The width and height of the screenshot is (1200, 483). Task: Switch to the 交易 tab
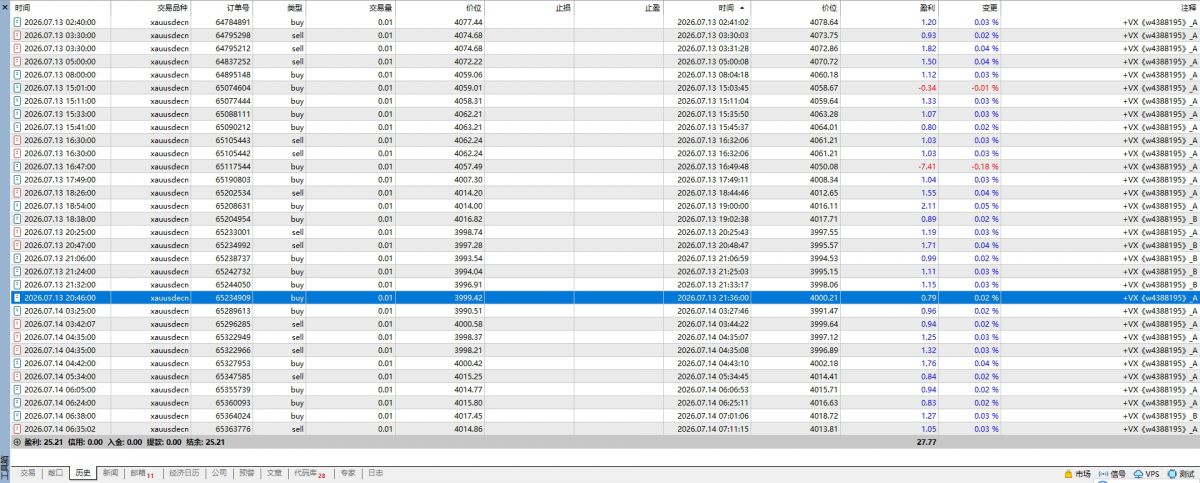coord(27,473)
